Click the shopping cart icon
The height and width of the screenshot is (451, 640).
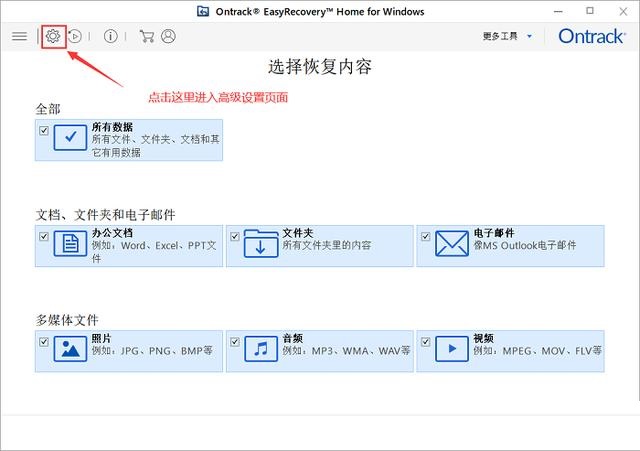click(147, 36)
